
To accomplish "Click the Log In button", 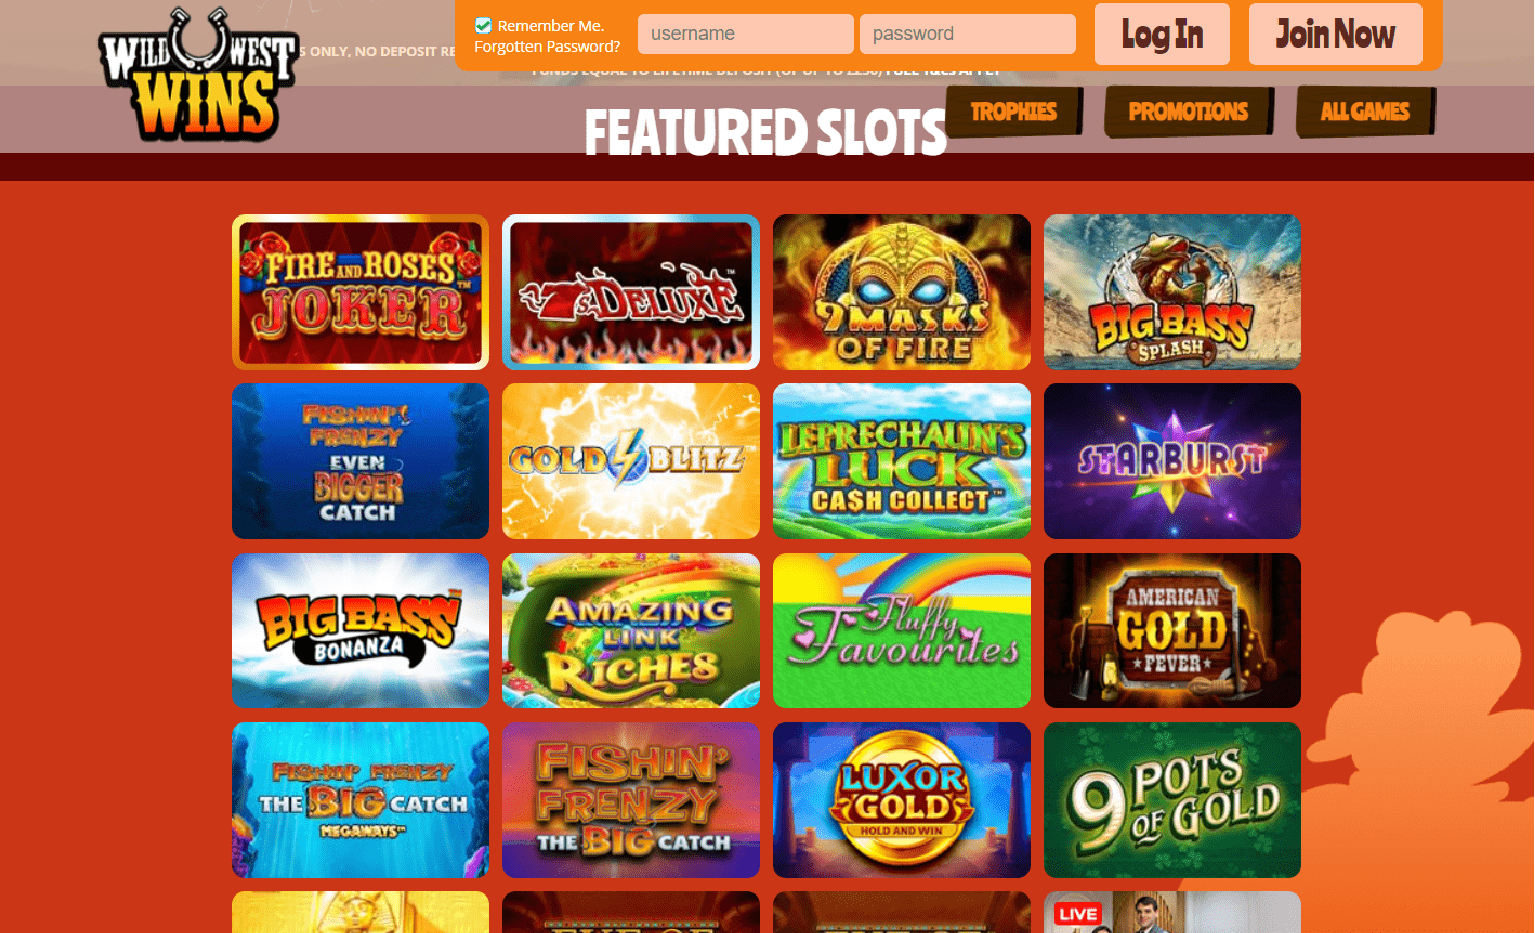I will pyautogui.click(x=1162, y=34).
